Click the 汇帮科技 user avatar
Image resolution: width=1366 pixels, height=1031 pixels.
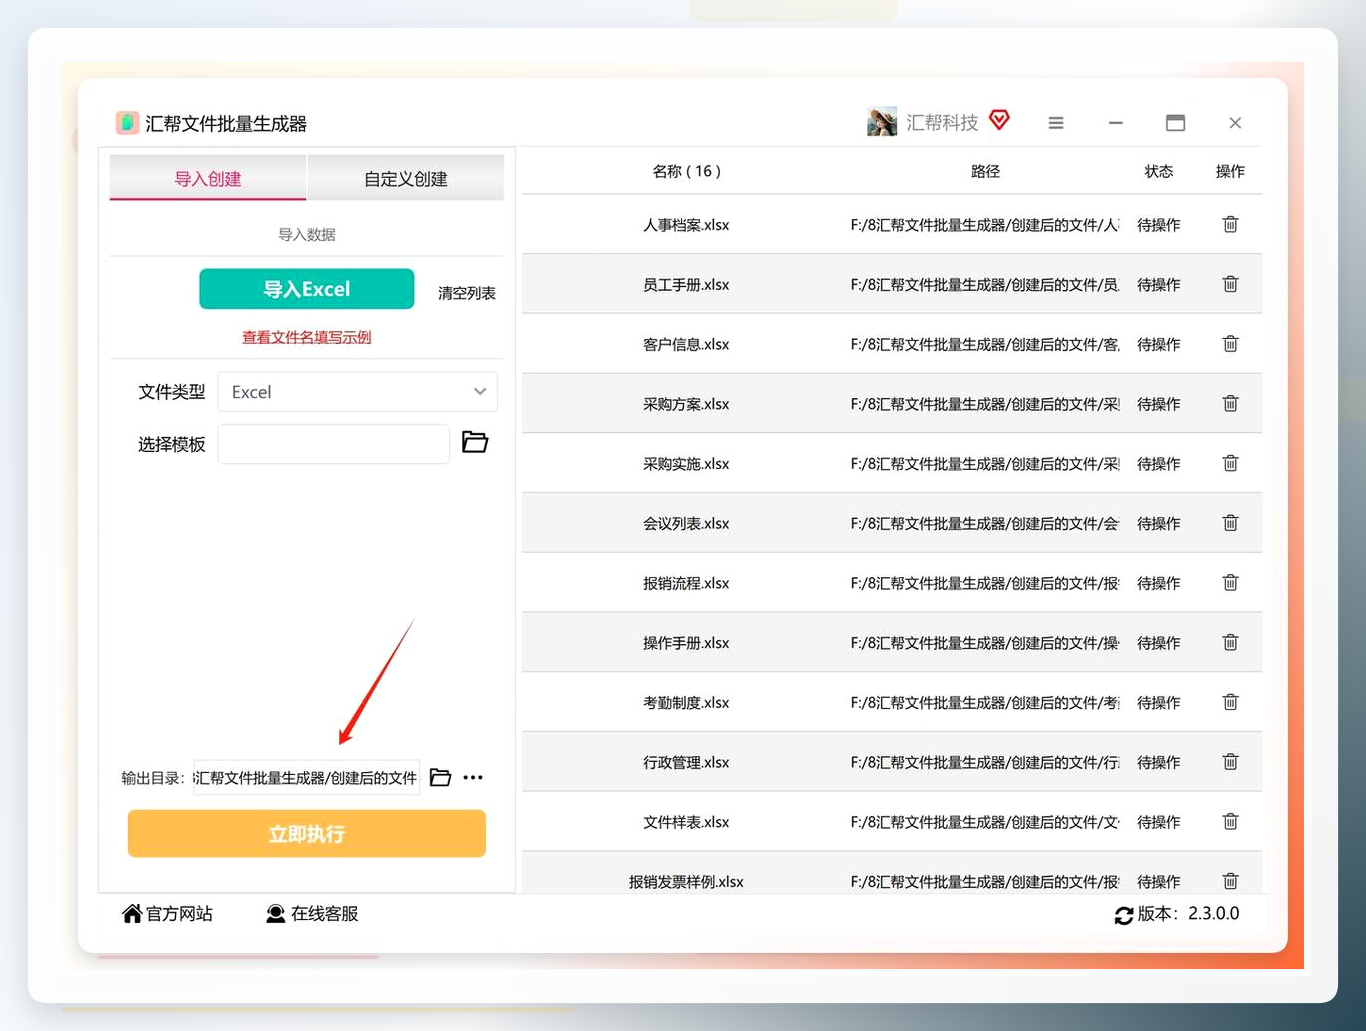click(x=882, y=122)
